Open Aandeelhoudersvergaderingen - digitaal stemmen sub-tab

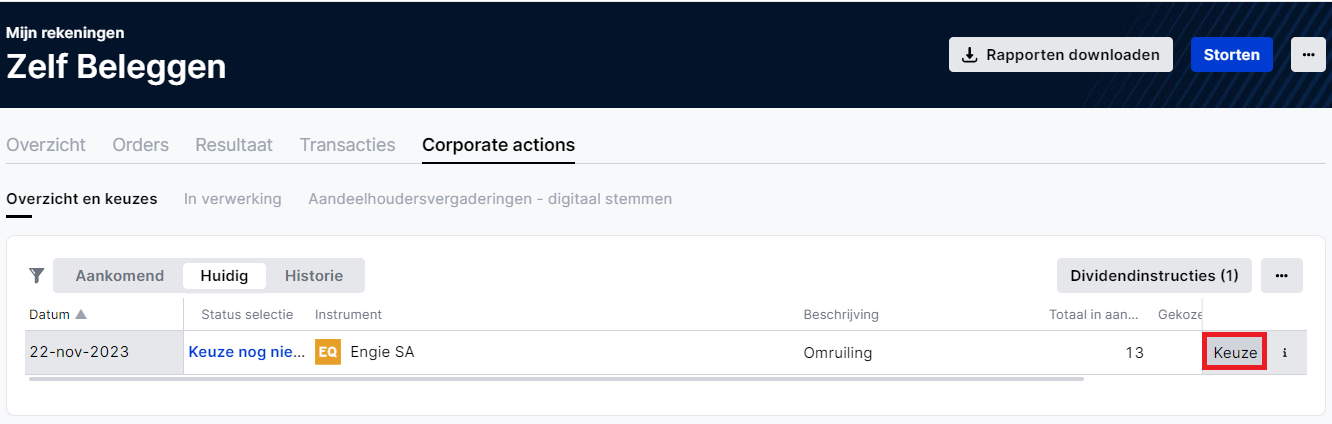(x=490, y=199)
